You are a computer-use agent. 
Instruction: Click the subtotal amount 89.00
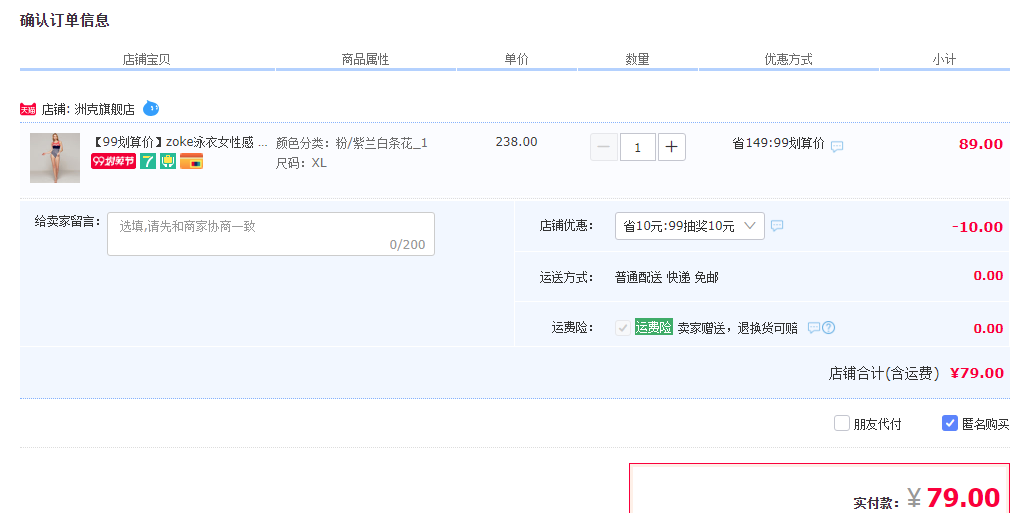tap(980, 144)
